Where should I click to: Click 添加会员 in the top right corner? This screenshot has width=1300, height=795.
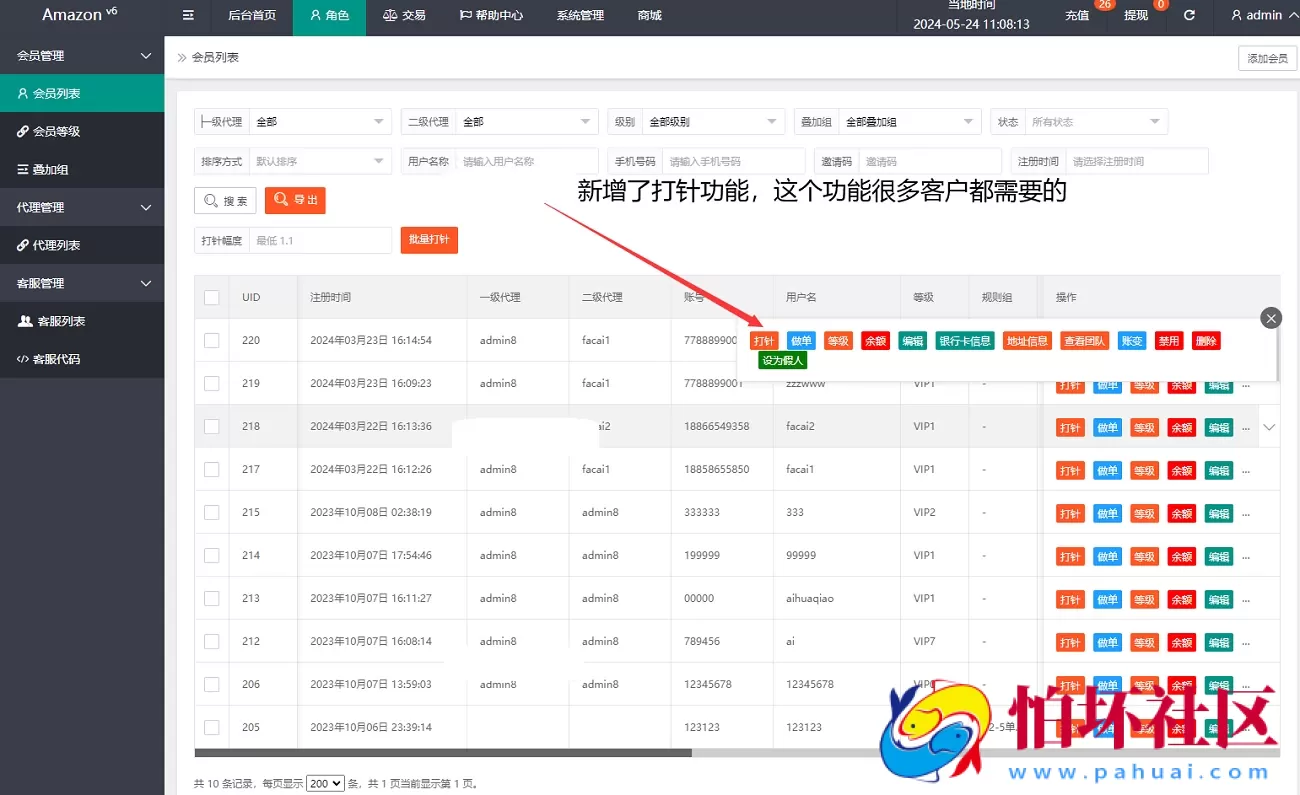coord(1266,58)
